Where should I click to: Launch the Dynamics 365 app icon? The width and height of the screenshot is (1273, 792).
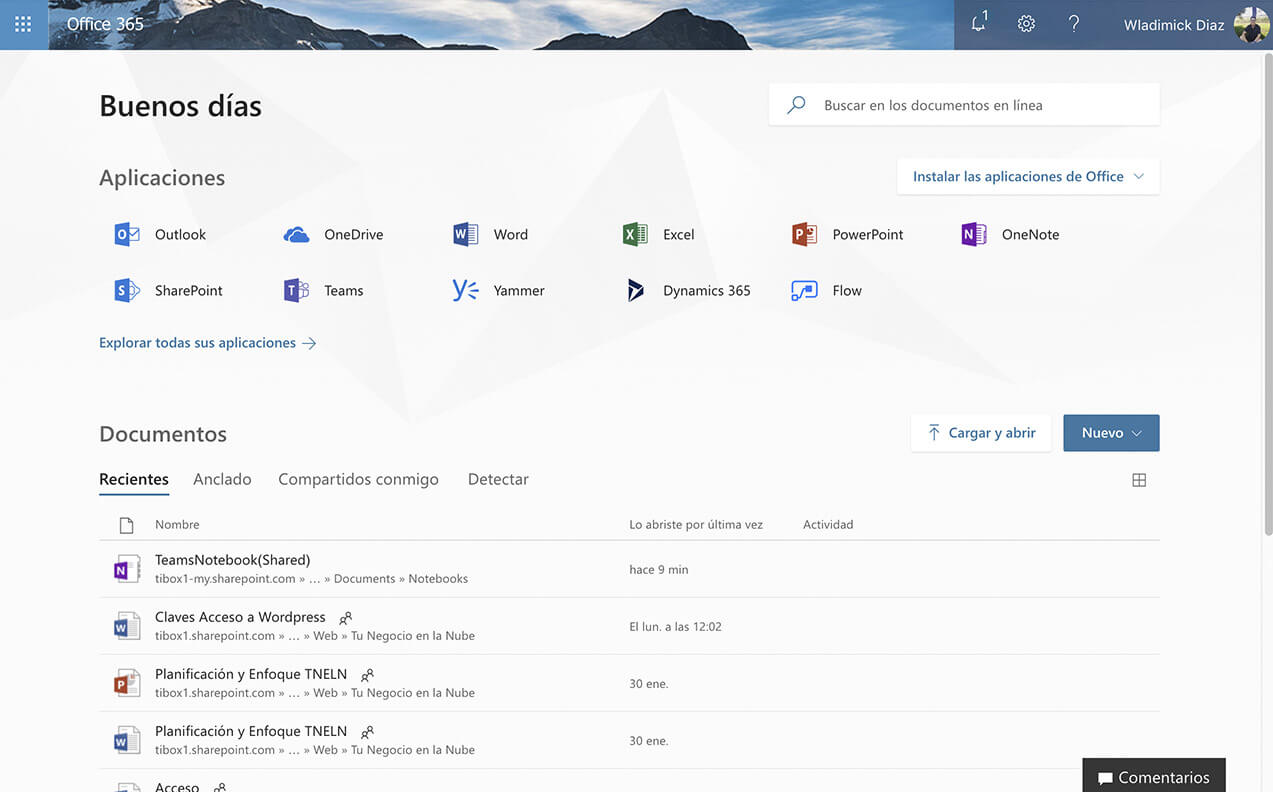635,290
